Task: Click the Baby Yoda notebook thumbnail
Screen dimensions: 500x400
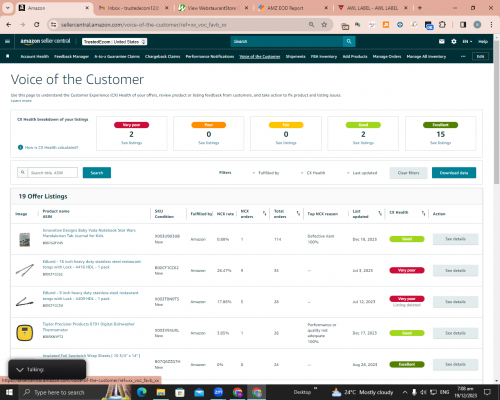Action: 25,240
